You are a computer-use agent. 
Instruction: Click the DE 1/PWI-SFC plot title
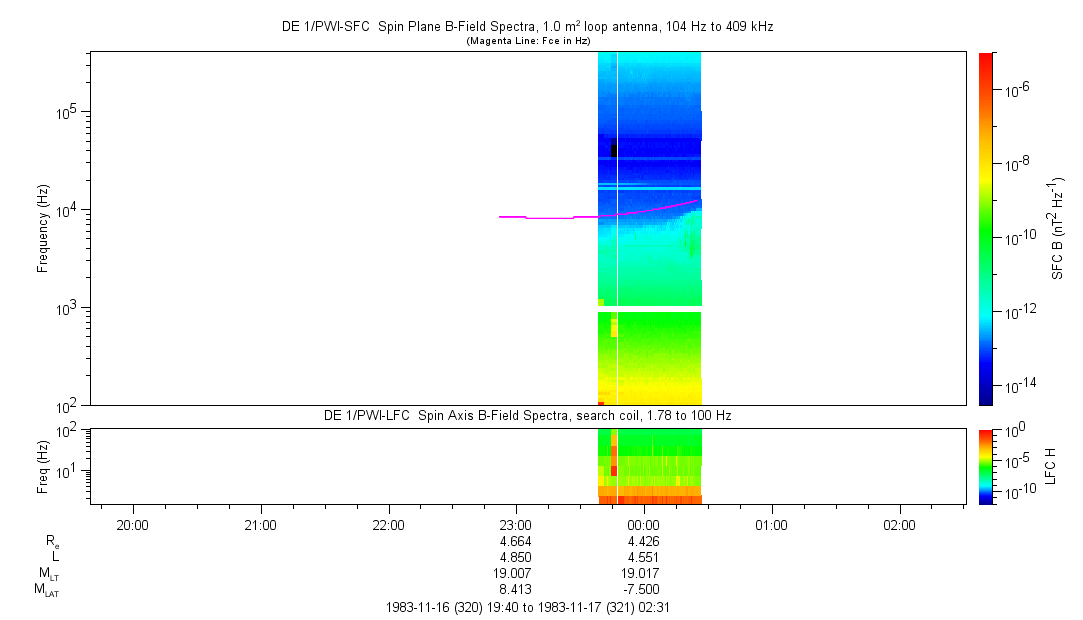[x=527, y=27]
